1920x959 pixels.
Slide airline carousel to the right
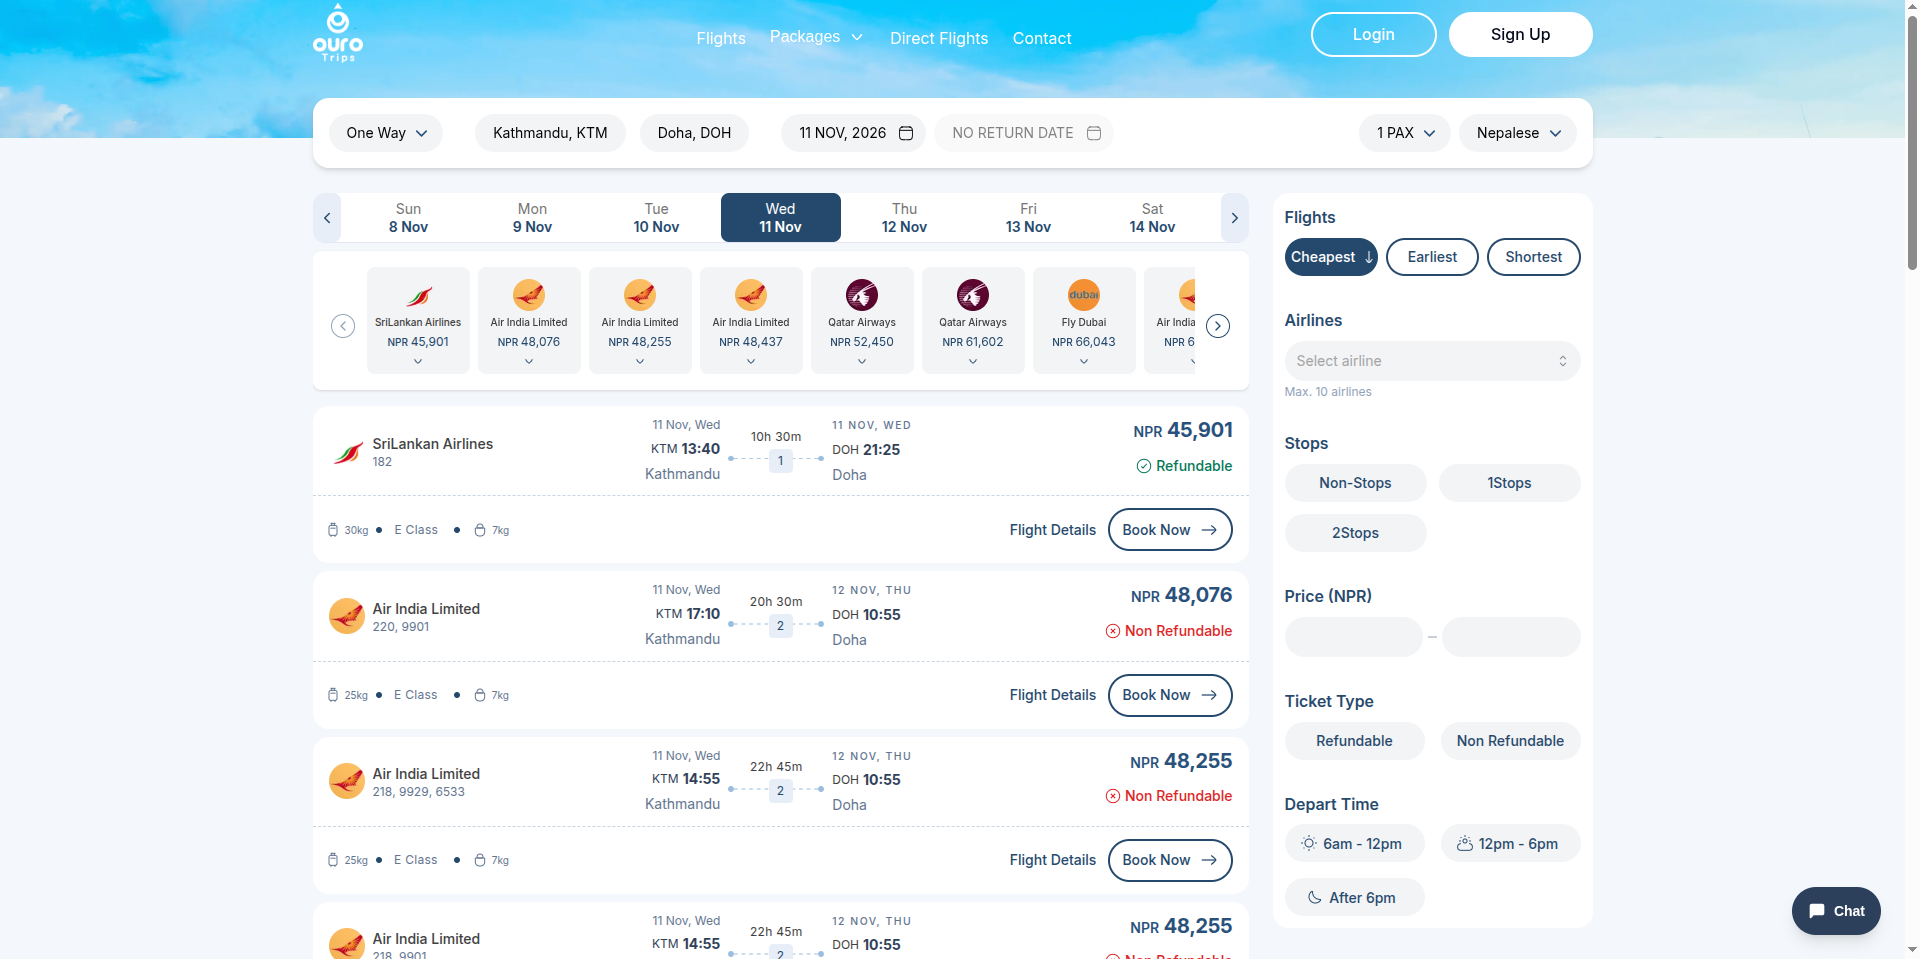click(x=1218, y=326)
